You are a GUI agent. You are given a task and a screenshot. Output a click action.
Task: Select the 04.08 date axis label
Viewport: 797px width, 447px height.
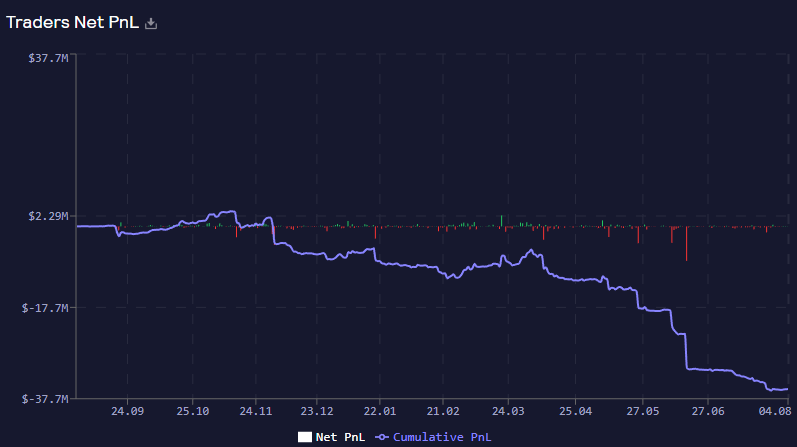point(775,411)
